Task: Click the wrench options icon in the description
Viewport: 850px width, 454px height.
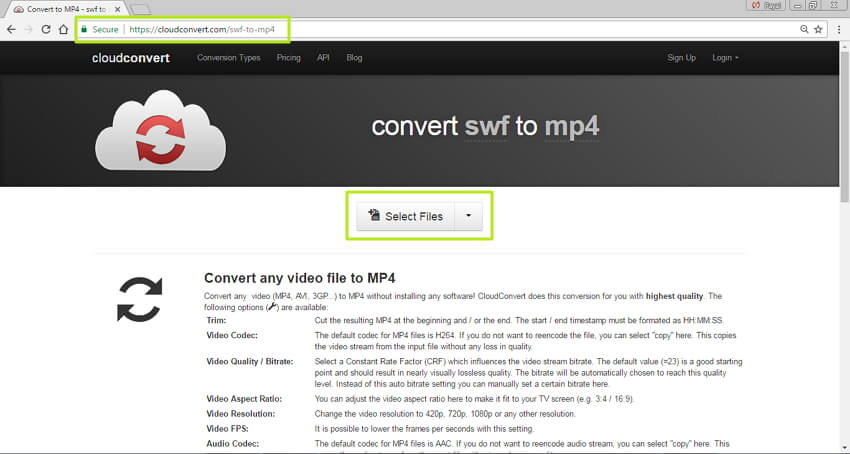Action: click(x=272, y=307)
